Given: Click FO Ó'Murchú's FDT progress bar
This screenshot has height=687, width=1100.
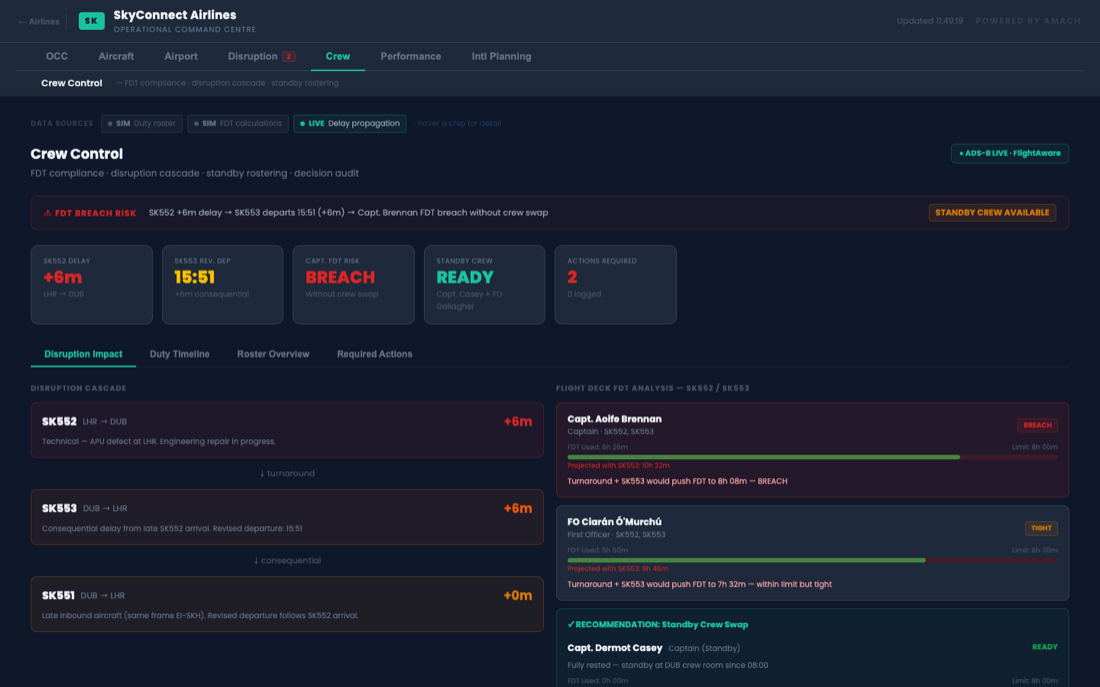Looking at the screenshot, I should (x=812, y=560).
